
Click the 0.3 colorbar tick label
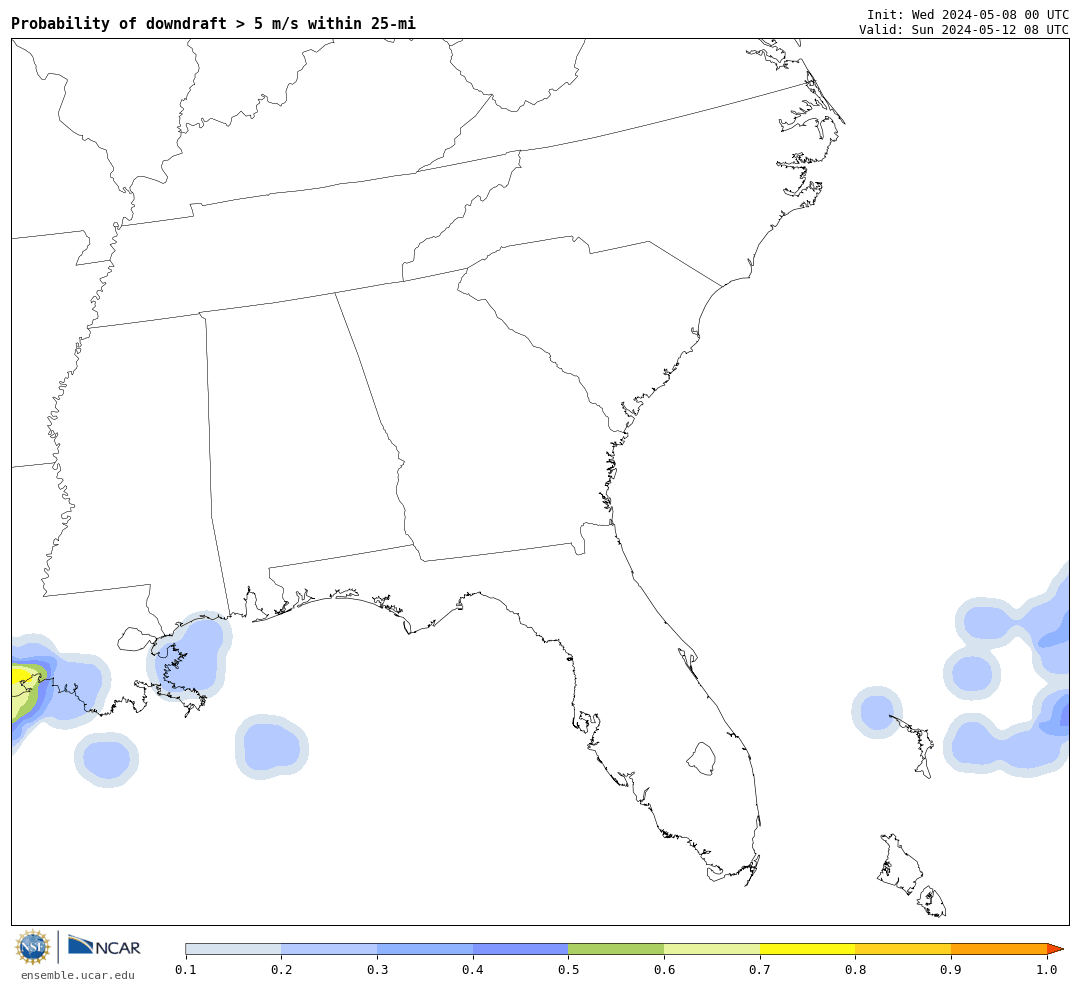pyautogui.click(x=377, y=970)
